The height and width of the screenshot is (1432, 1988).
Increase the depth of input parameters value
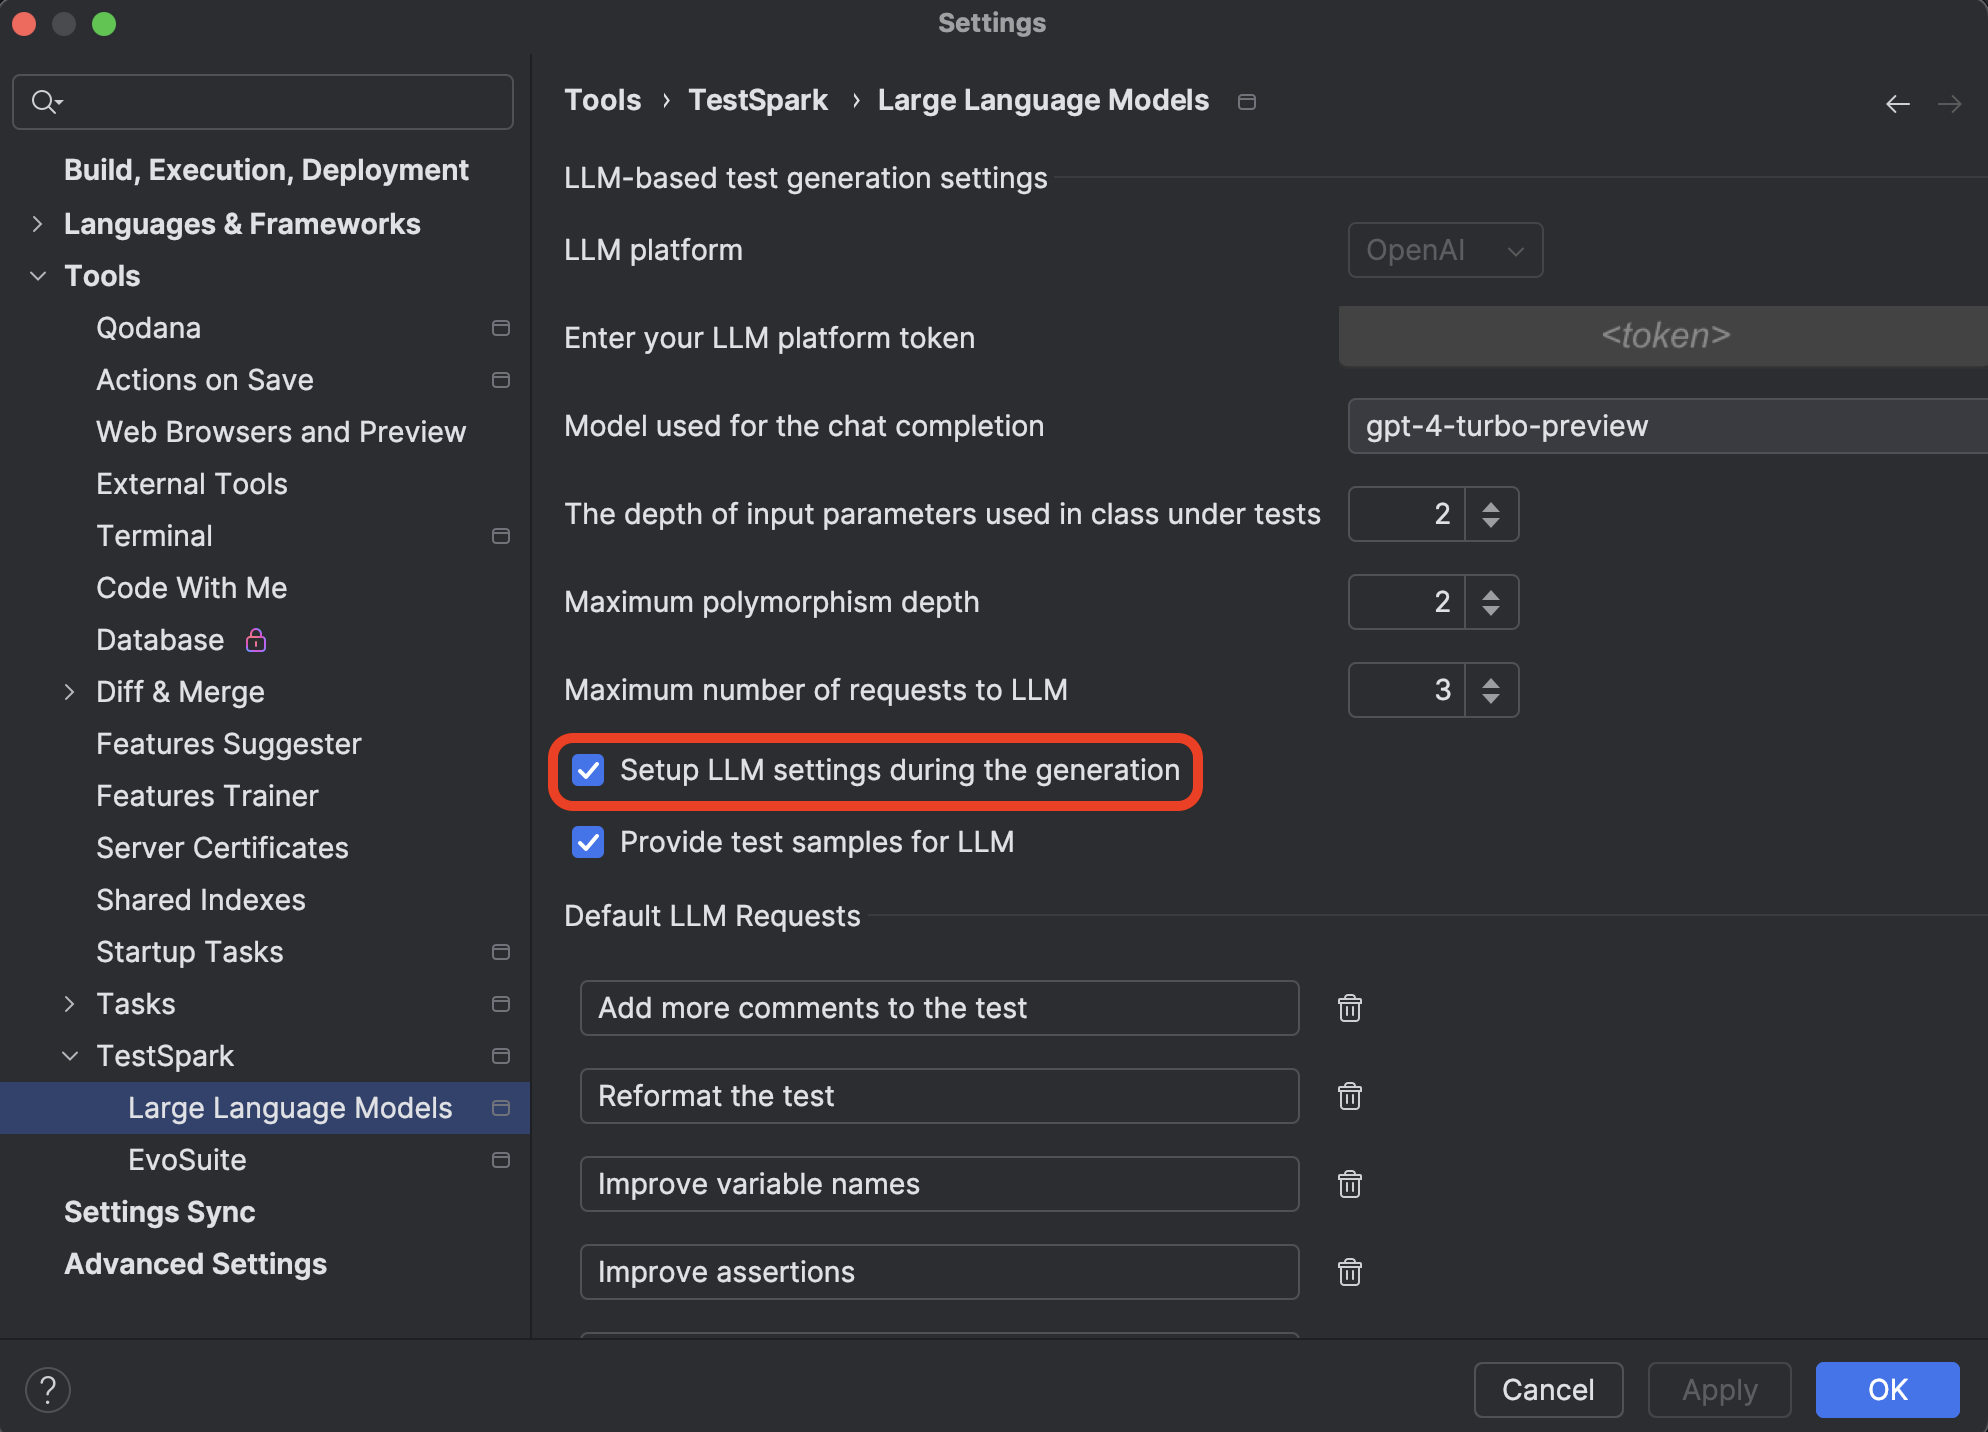[1491, 506]
